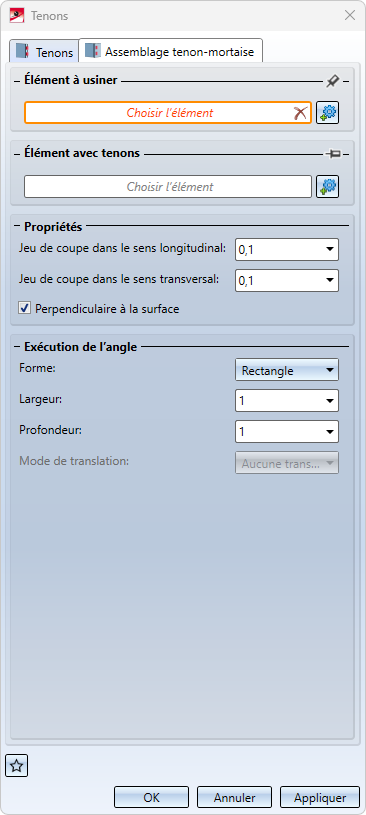Switch to the Tenons tab

[x=44, y=52]
